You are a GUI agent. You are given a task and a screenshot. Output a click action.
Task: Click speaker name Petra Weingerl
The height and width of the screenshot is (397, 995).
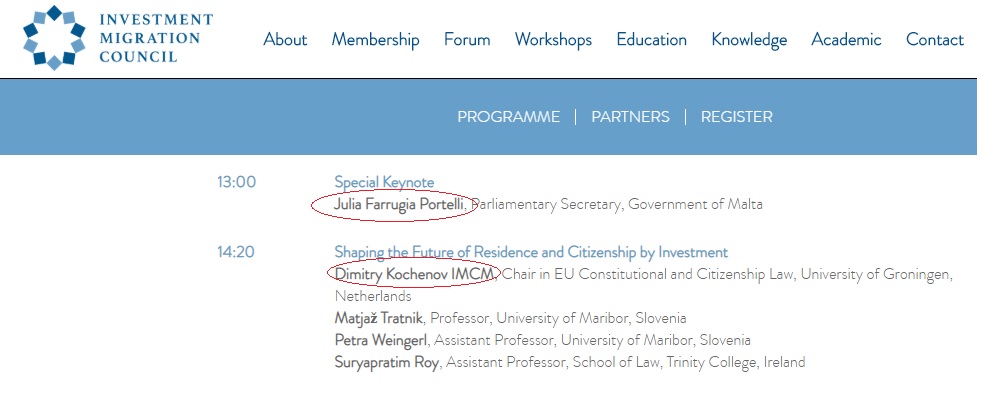[x=381, y=341]
